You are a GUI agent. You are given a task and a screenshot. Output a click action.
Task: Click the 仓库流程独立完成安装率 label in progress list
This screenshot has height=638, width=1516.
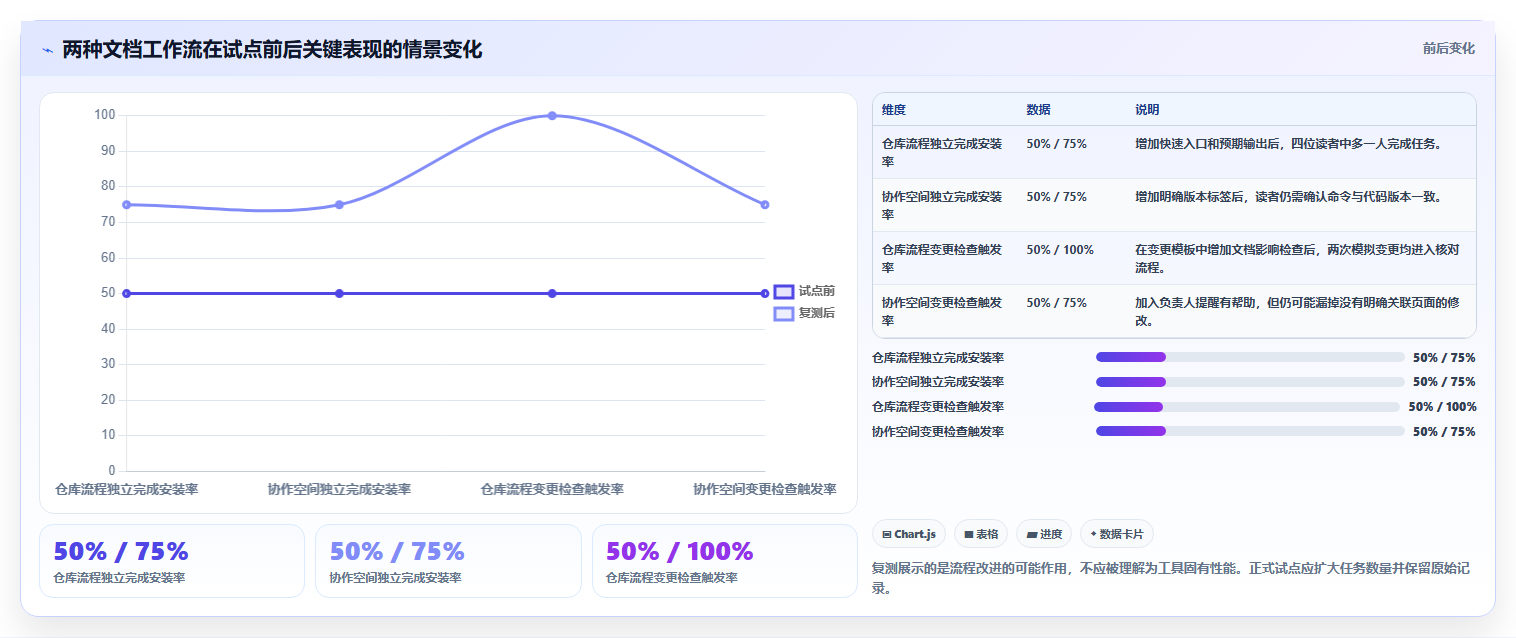938,357
